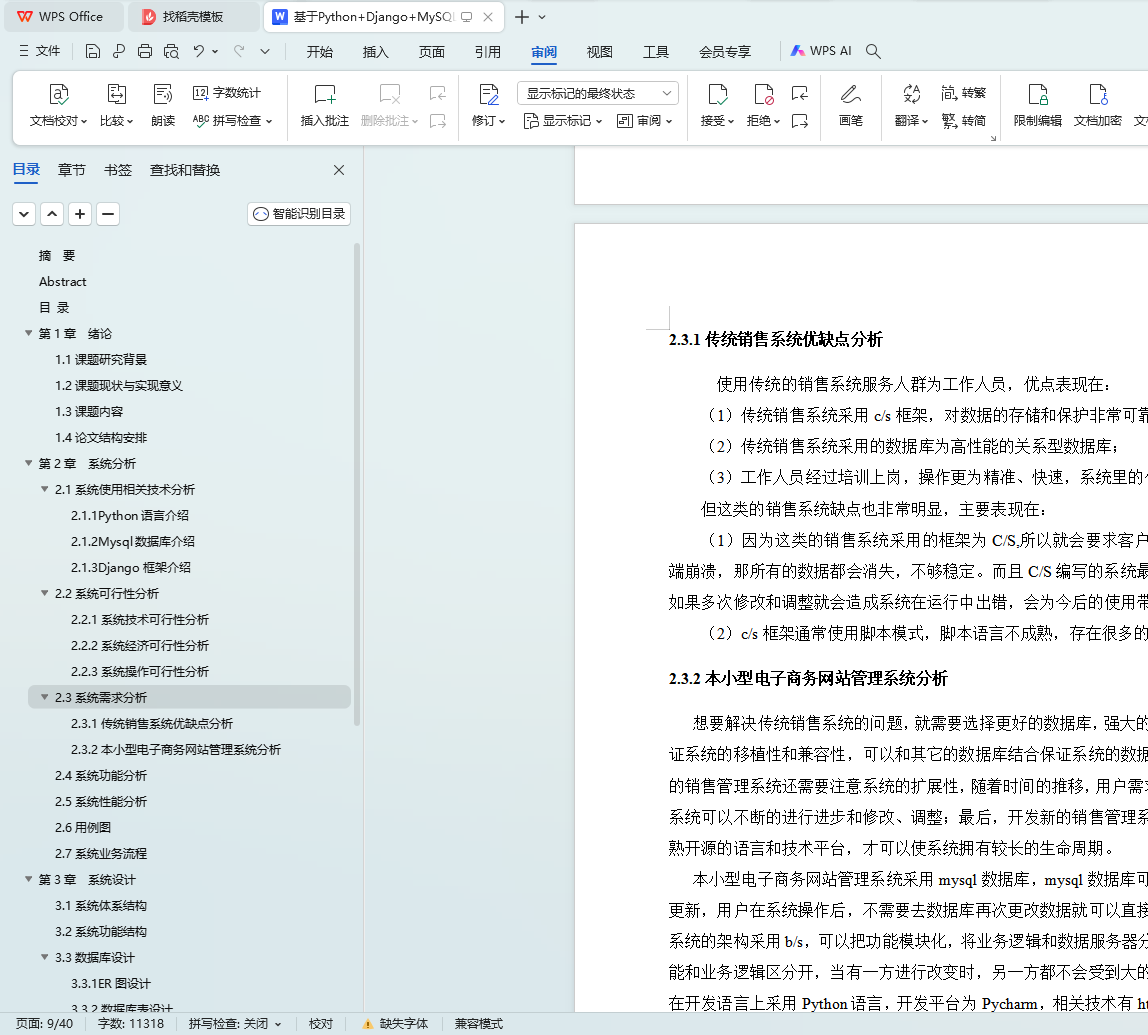Click 字数: 11318 in status bar

pos(130,1024)
